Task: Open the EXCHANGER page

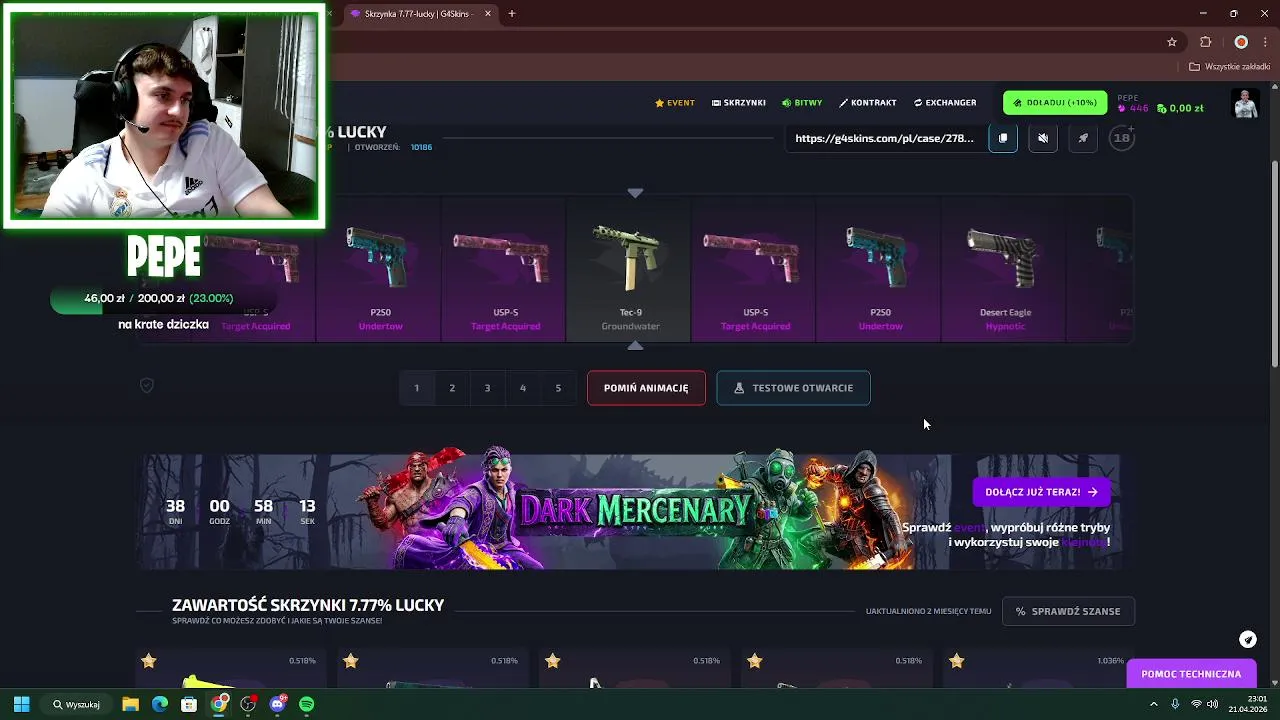Action: pyautogui.click(x=945, y=103)
